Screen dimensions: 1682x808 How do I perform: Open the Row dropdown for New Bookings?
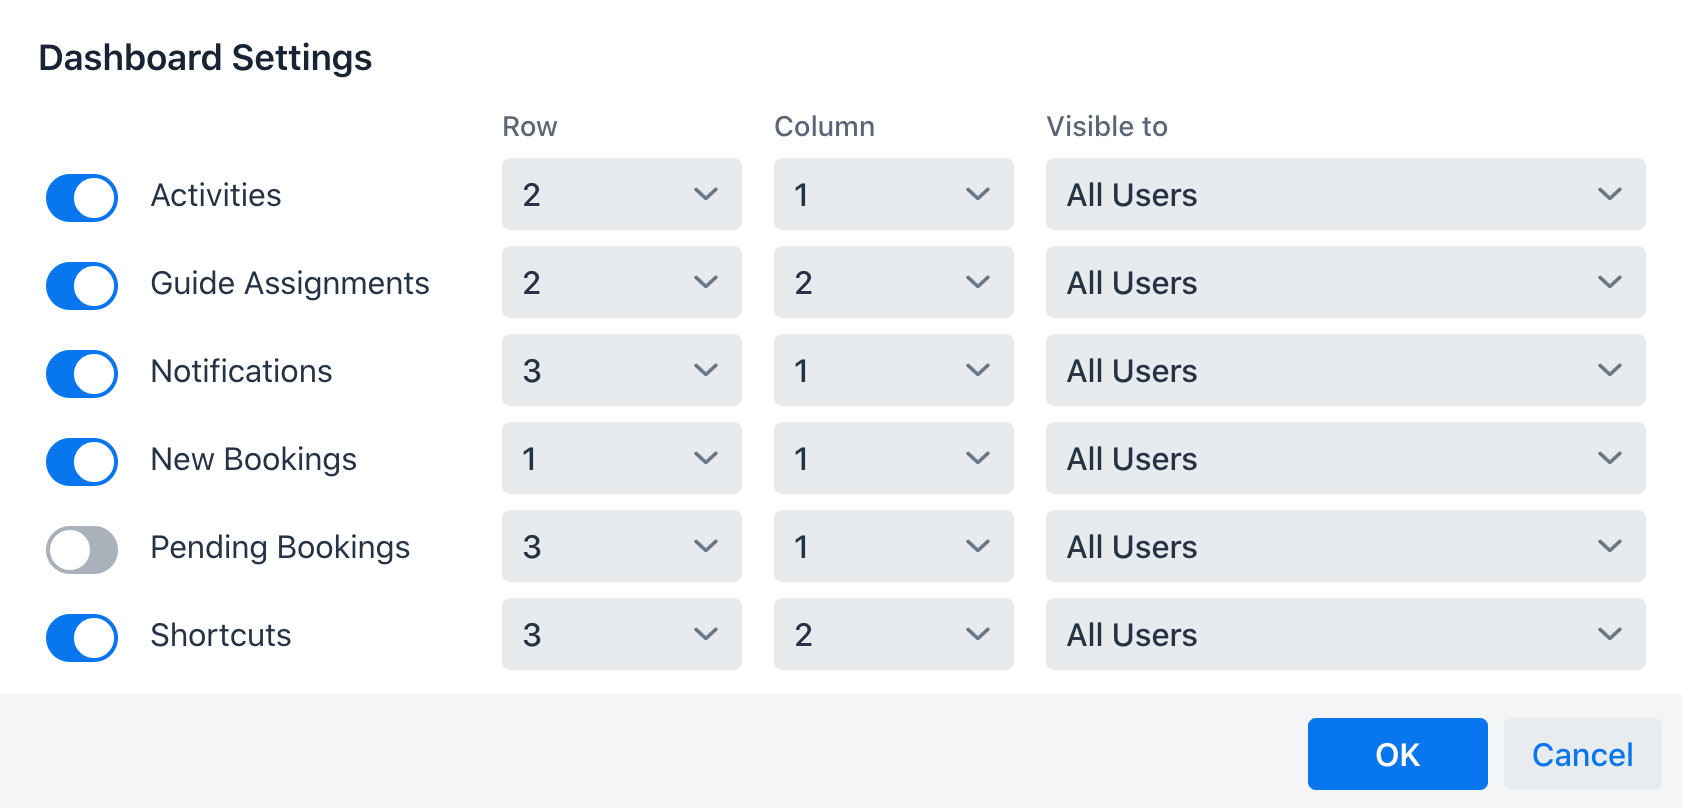click(x=622, y=458)
